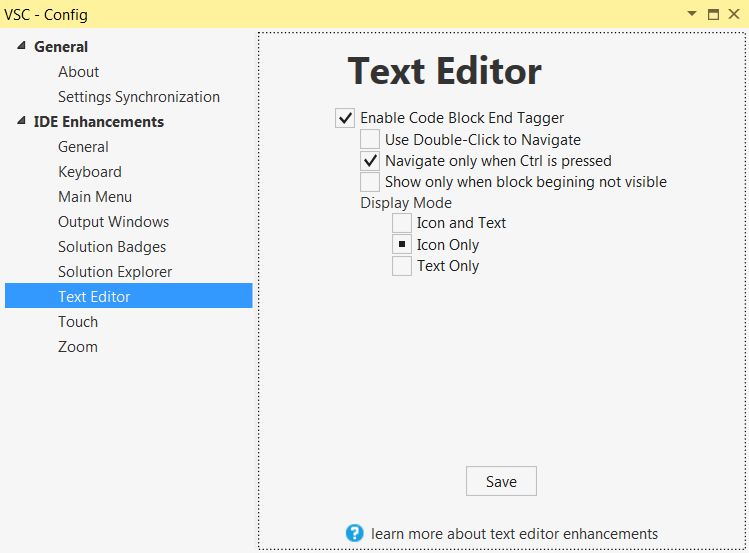This screenshot has height=553, width=749.
Task: Click the Text Editor page title
Action: 444,72
